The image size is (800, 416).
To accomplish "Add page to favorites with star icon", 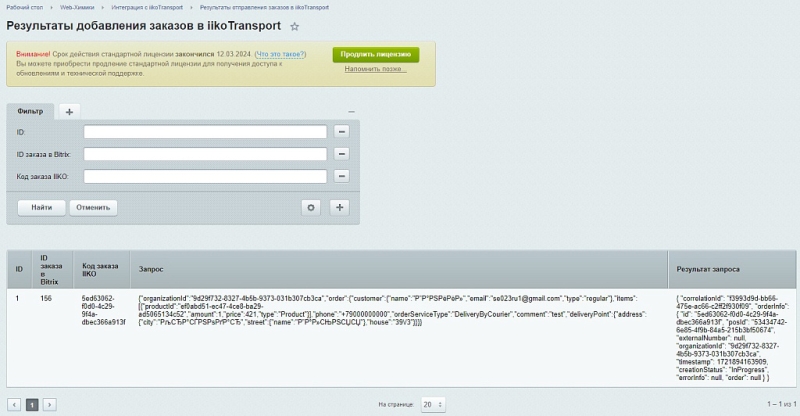I will click(294, 26).
